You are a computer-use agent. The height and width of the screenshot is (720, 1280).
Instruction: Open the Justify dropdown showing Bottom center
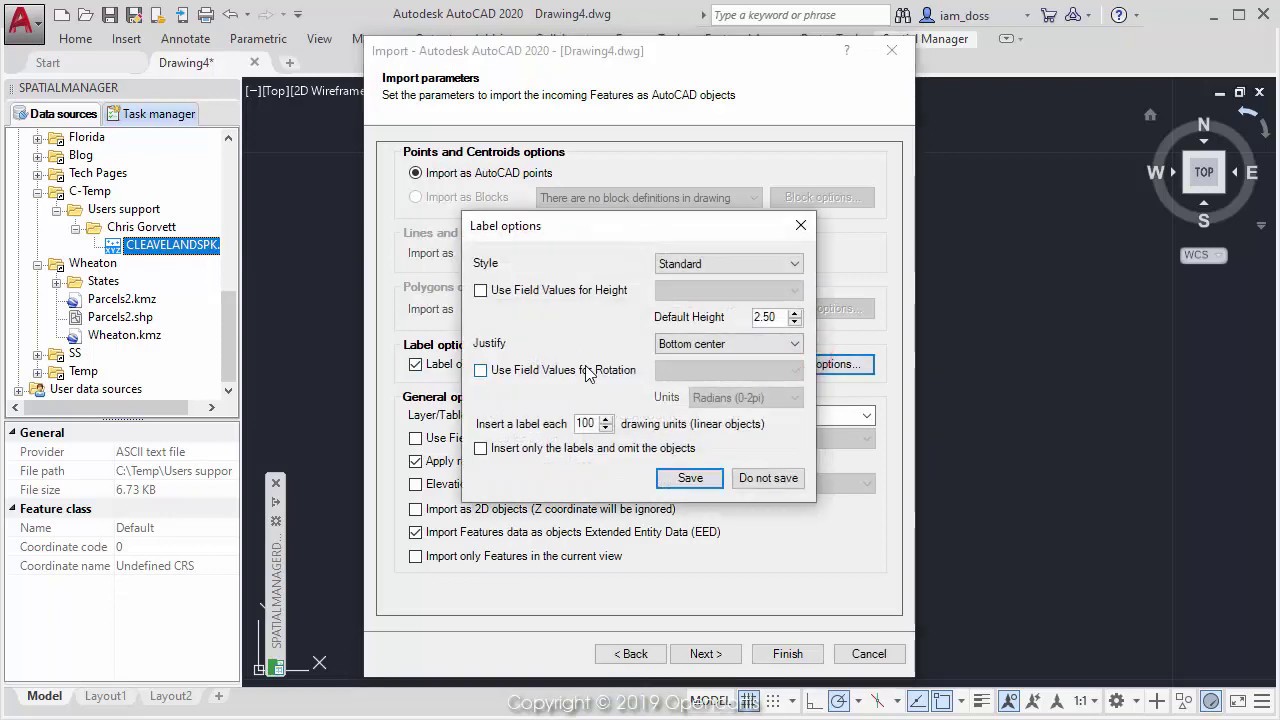[729, 344]
